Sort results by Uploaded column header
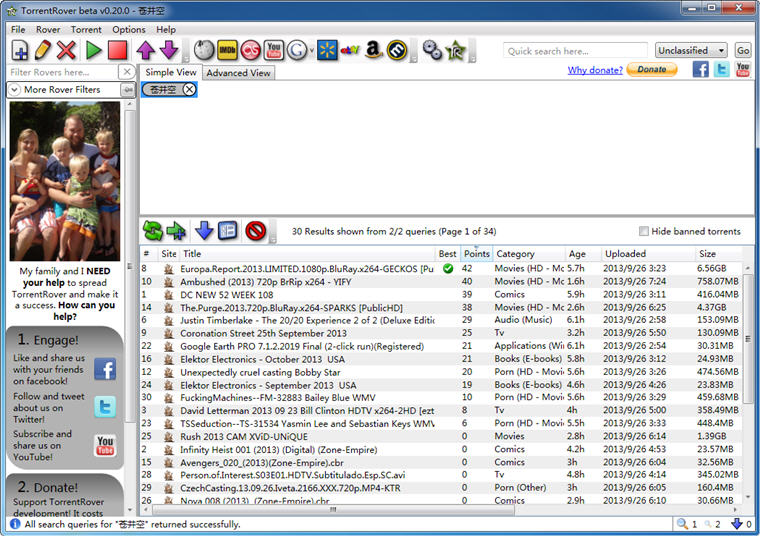Image resolution: width=760 pixels, height=536 pixels. click(x=648, y=253)
